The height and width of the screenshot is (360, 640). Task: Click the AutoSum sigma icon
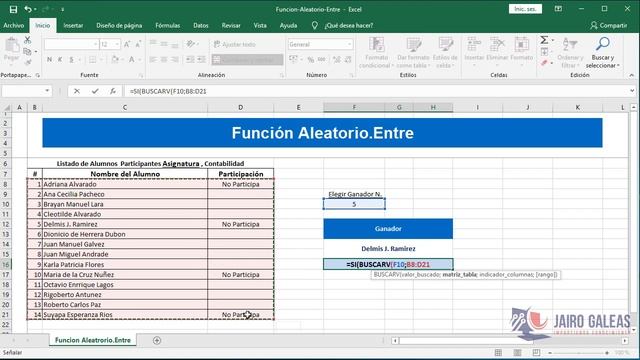click(544, 40)
